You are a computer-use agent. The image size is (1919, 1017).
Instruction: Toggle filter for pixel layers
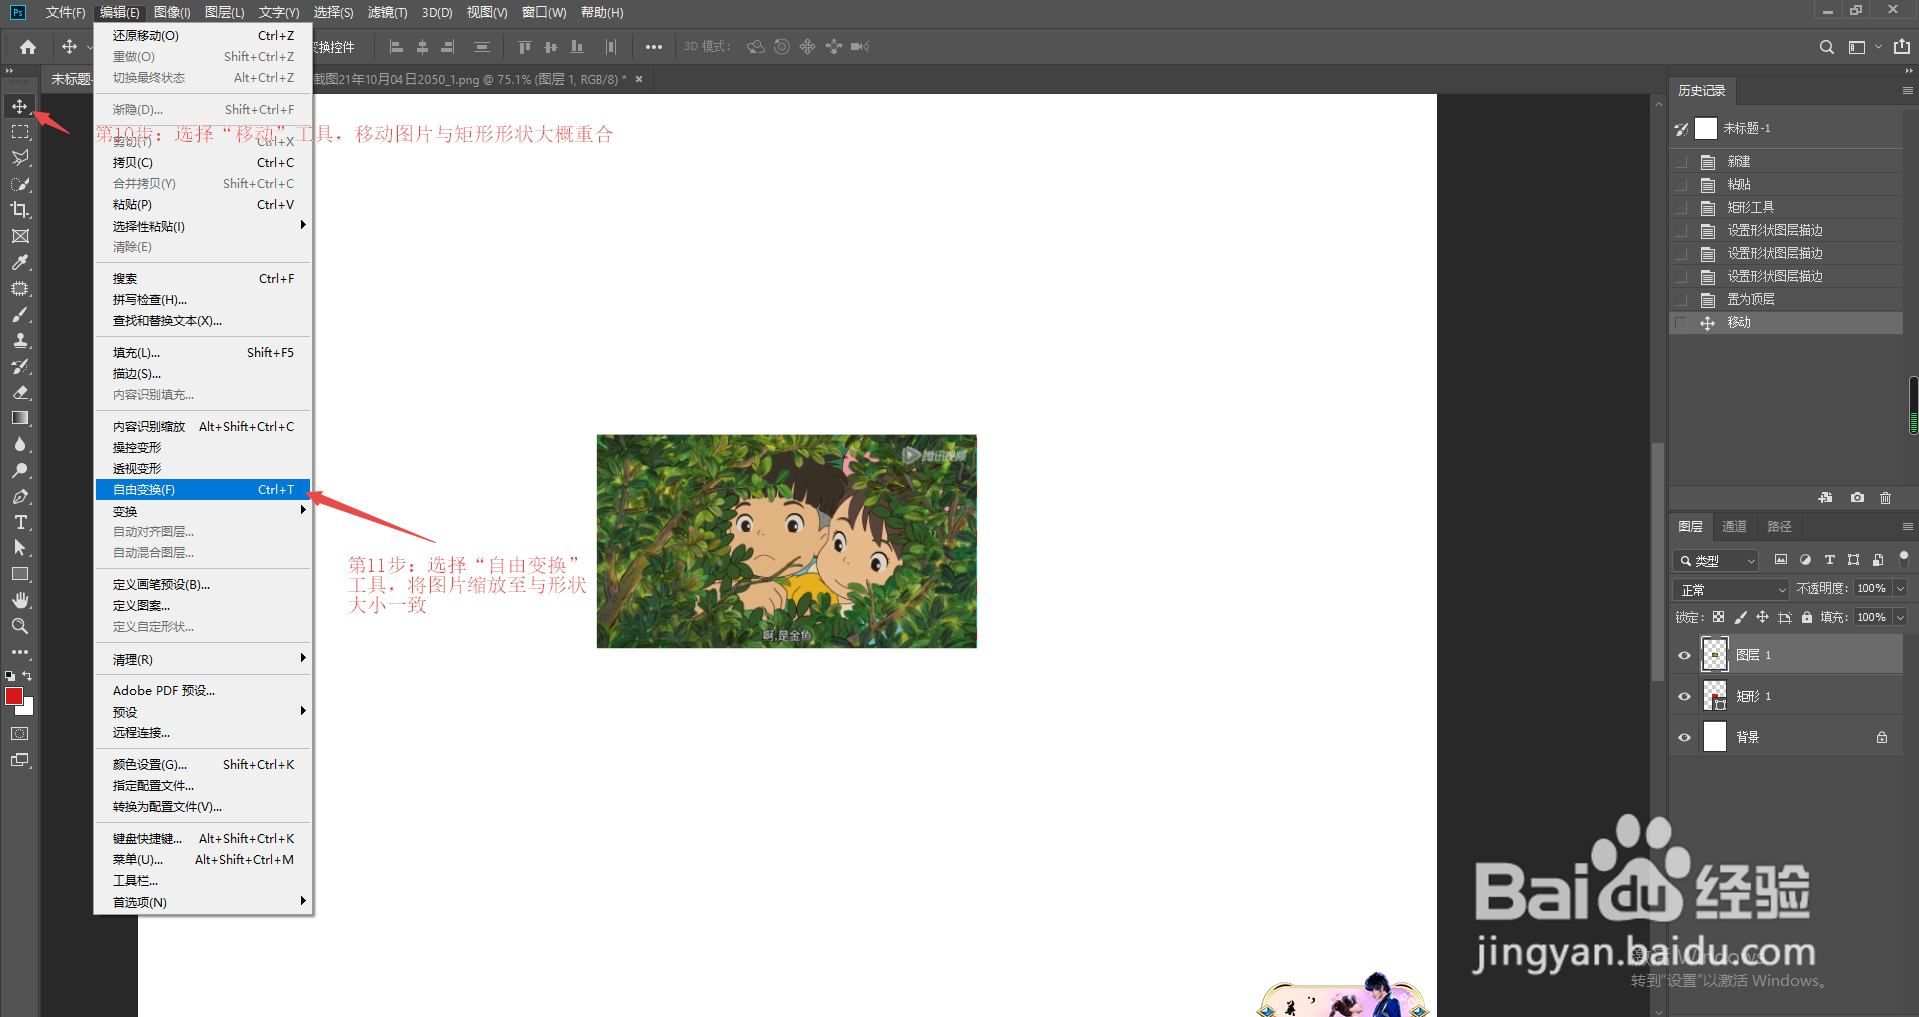1781,560
